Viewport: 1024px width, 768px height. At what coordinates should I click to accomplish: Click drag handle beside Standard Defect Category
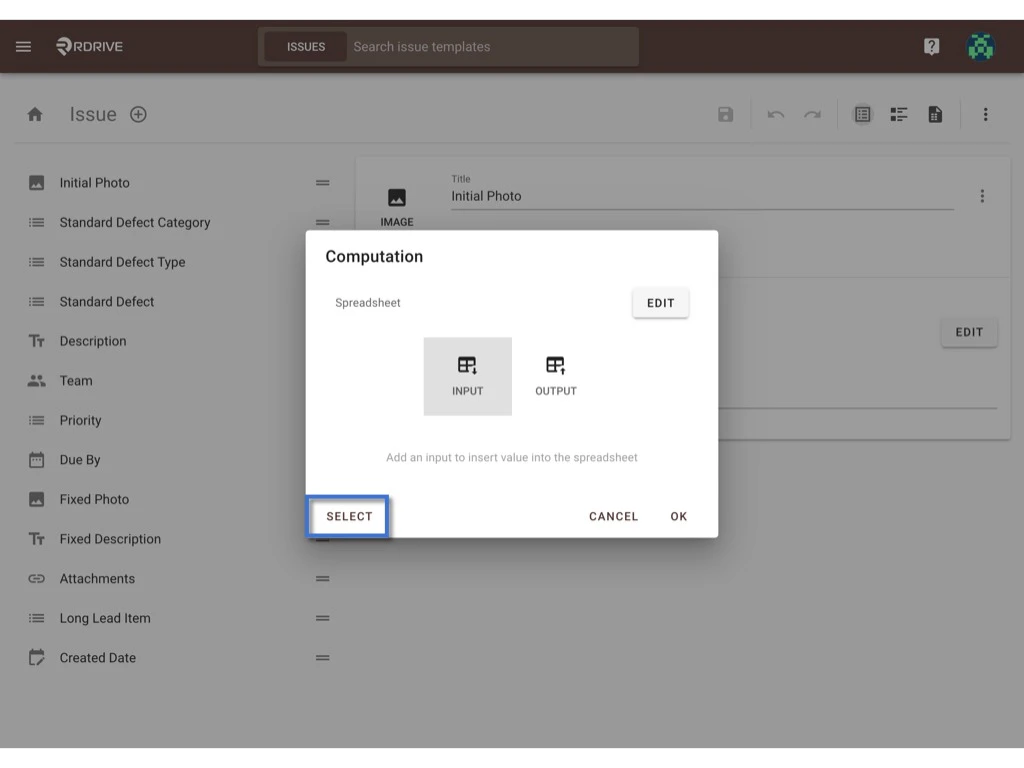point(323,223)
